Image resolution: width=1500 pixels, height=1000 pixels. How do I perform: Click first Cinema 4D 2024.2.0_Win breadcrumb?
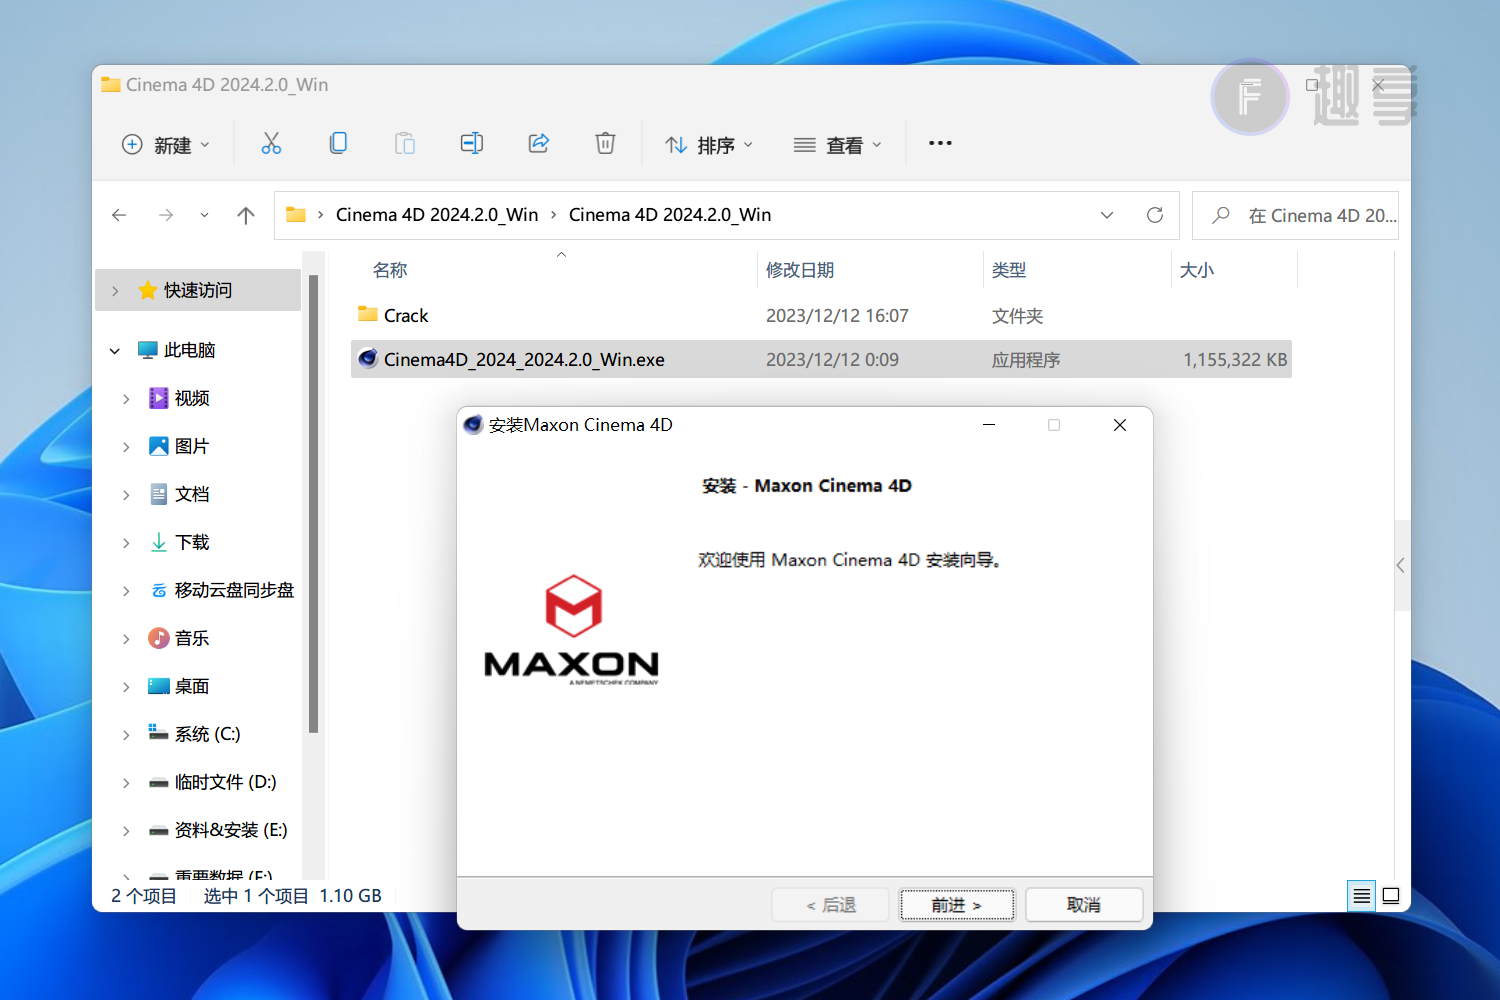tap(437, 215)
